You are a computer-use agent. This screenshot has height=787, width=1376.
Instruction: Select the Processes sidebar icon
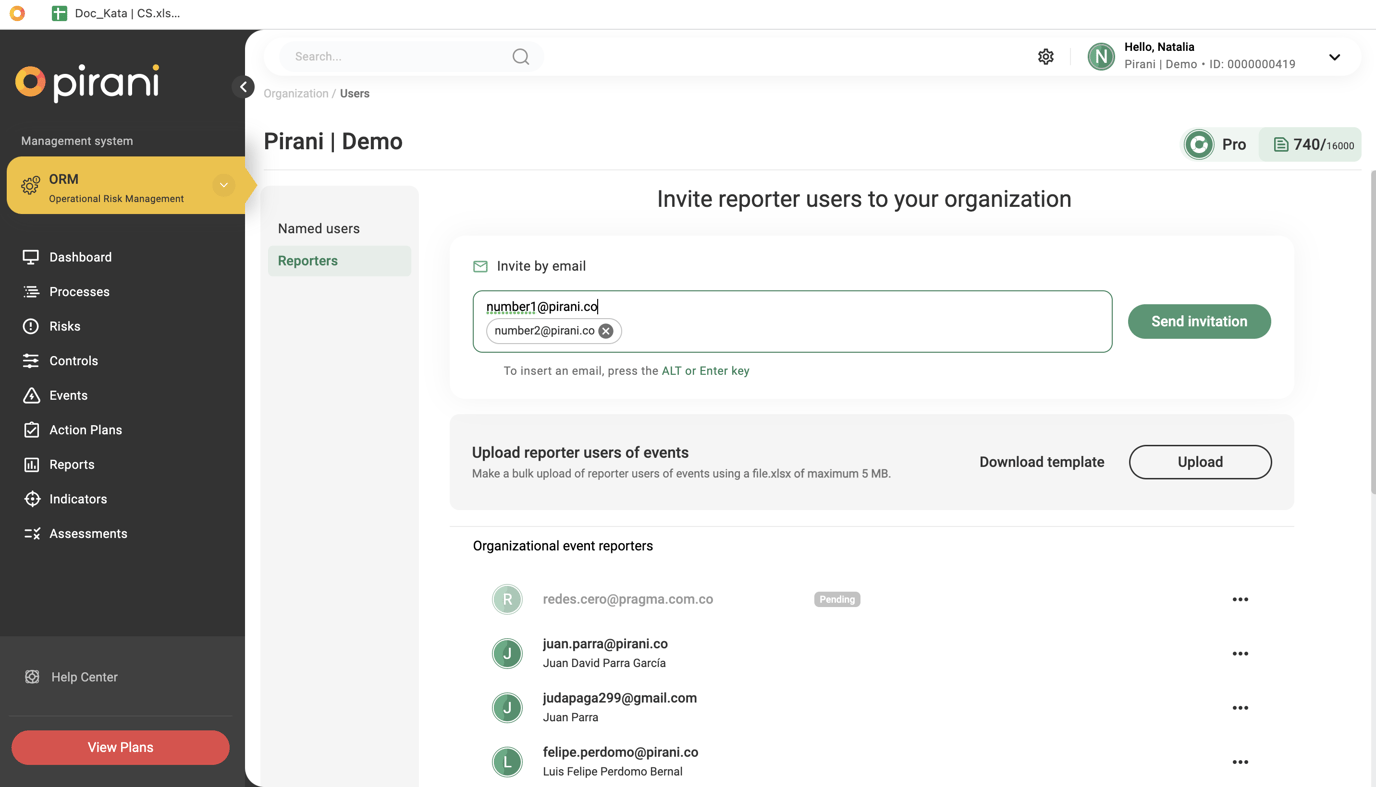click(30, 291)
